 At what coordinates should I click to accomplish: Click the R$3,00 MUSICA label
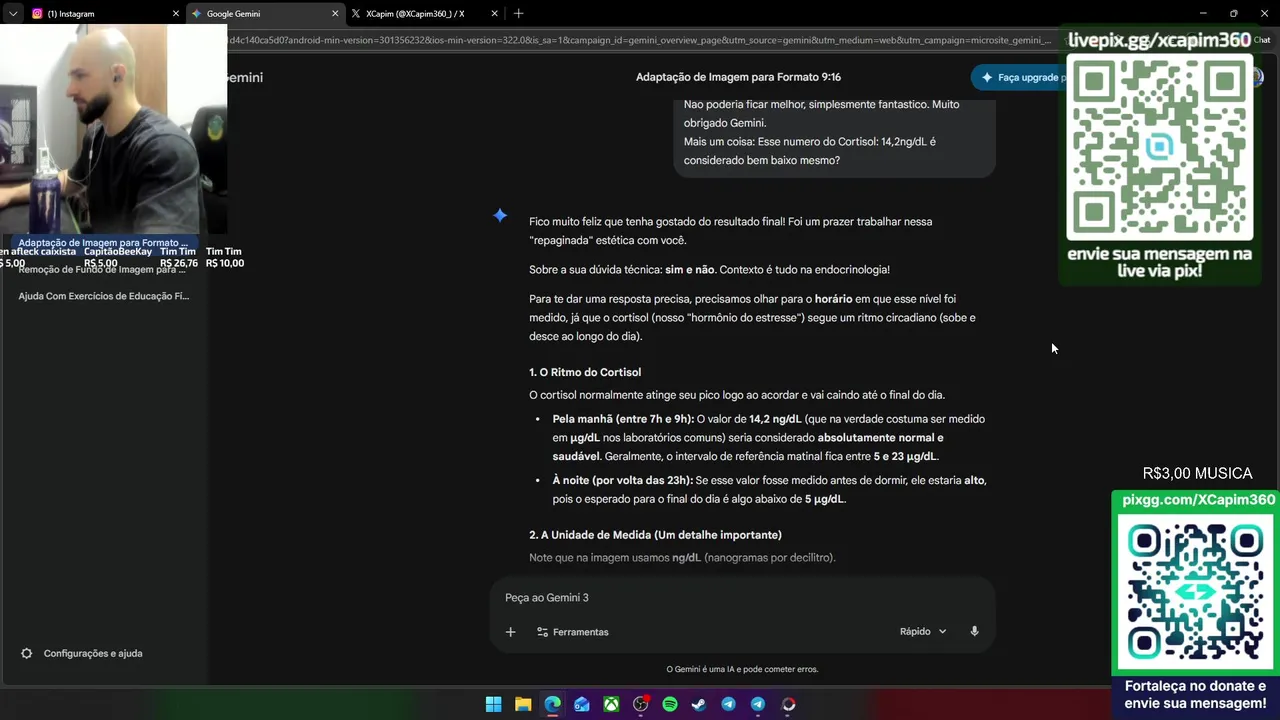(x=1197, y=473)
